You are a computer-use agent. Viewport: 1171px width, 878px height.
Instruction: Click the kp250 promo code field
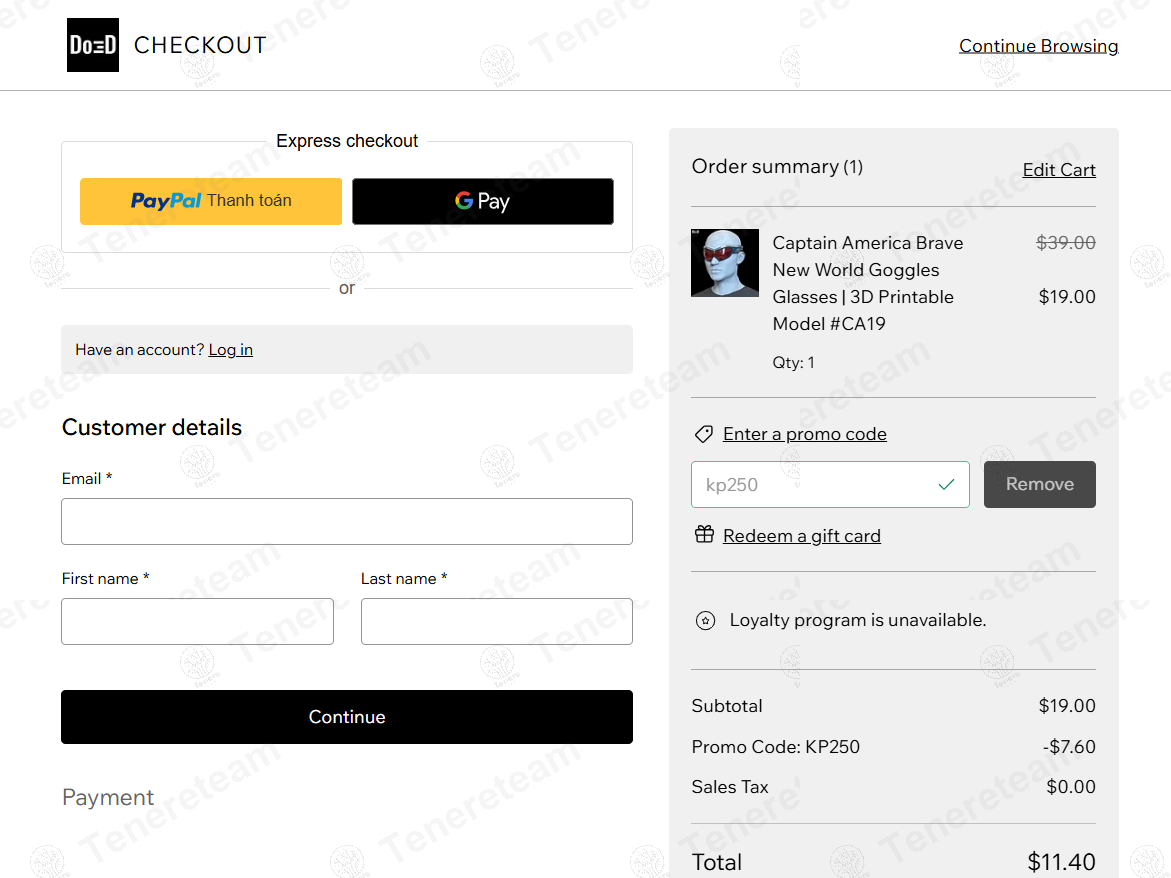(x=830, y=484)
